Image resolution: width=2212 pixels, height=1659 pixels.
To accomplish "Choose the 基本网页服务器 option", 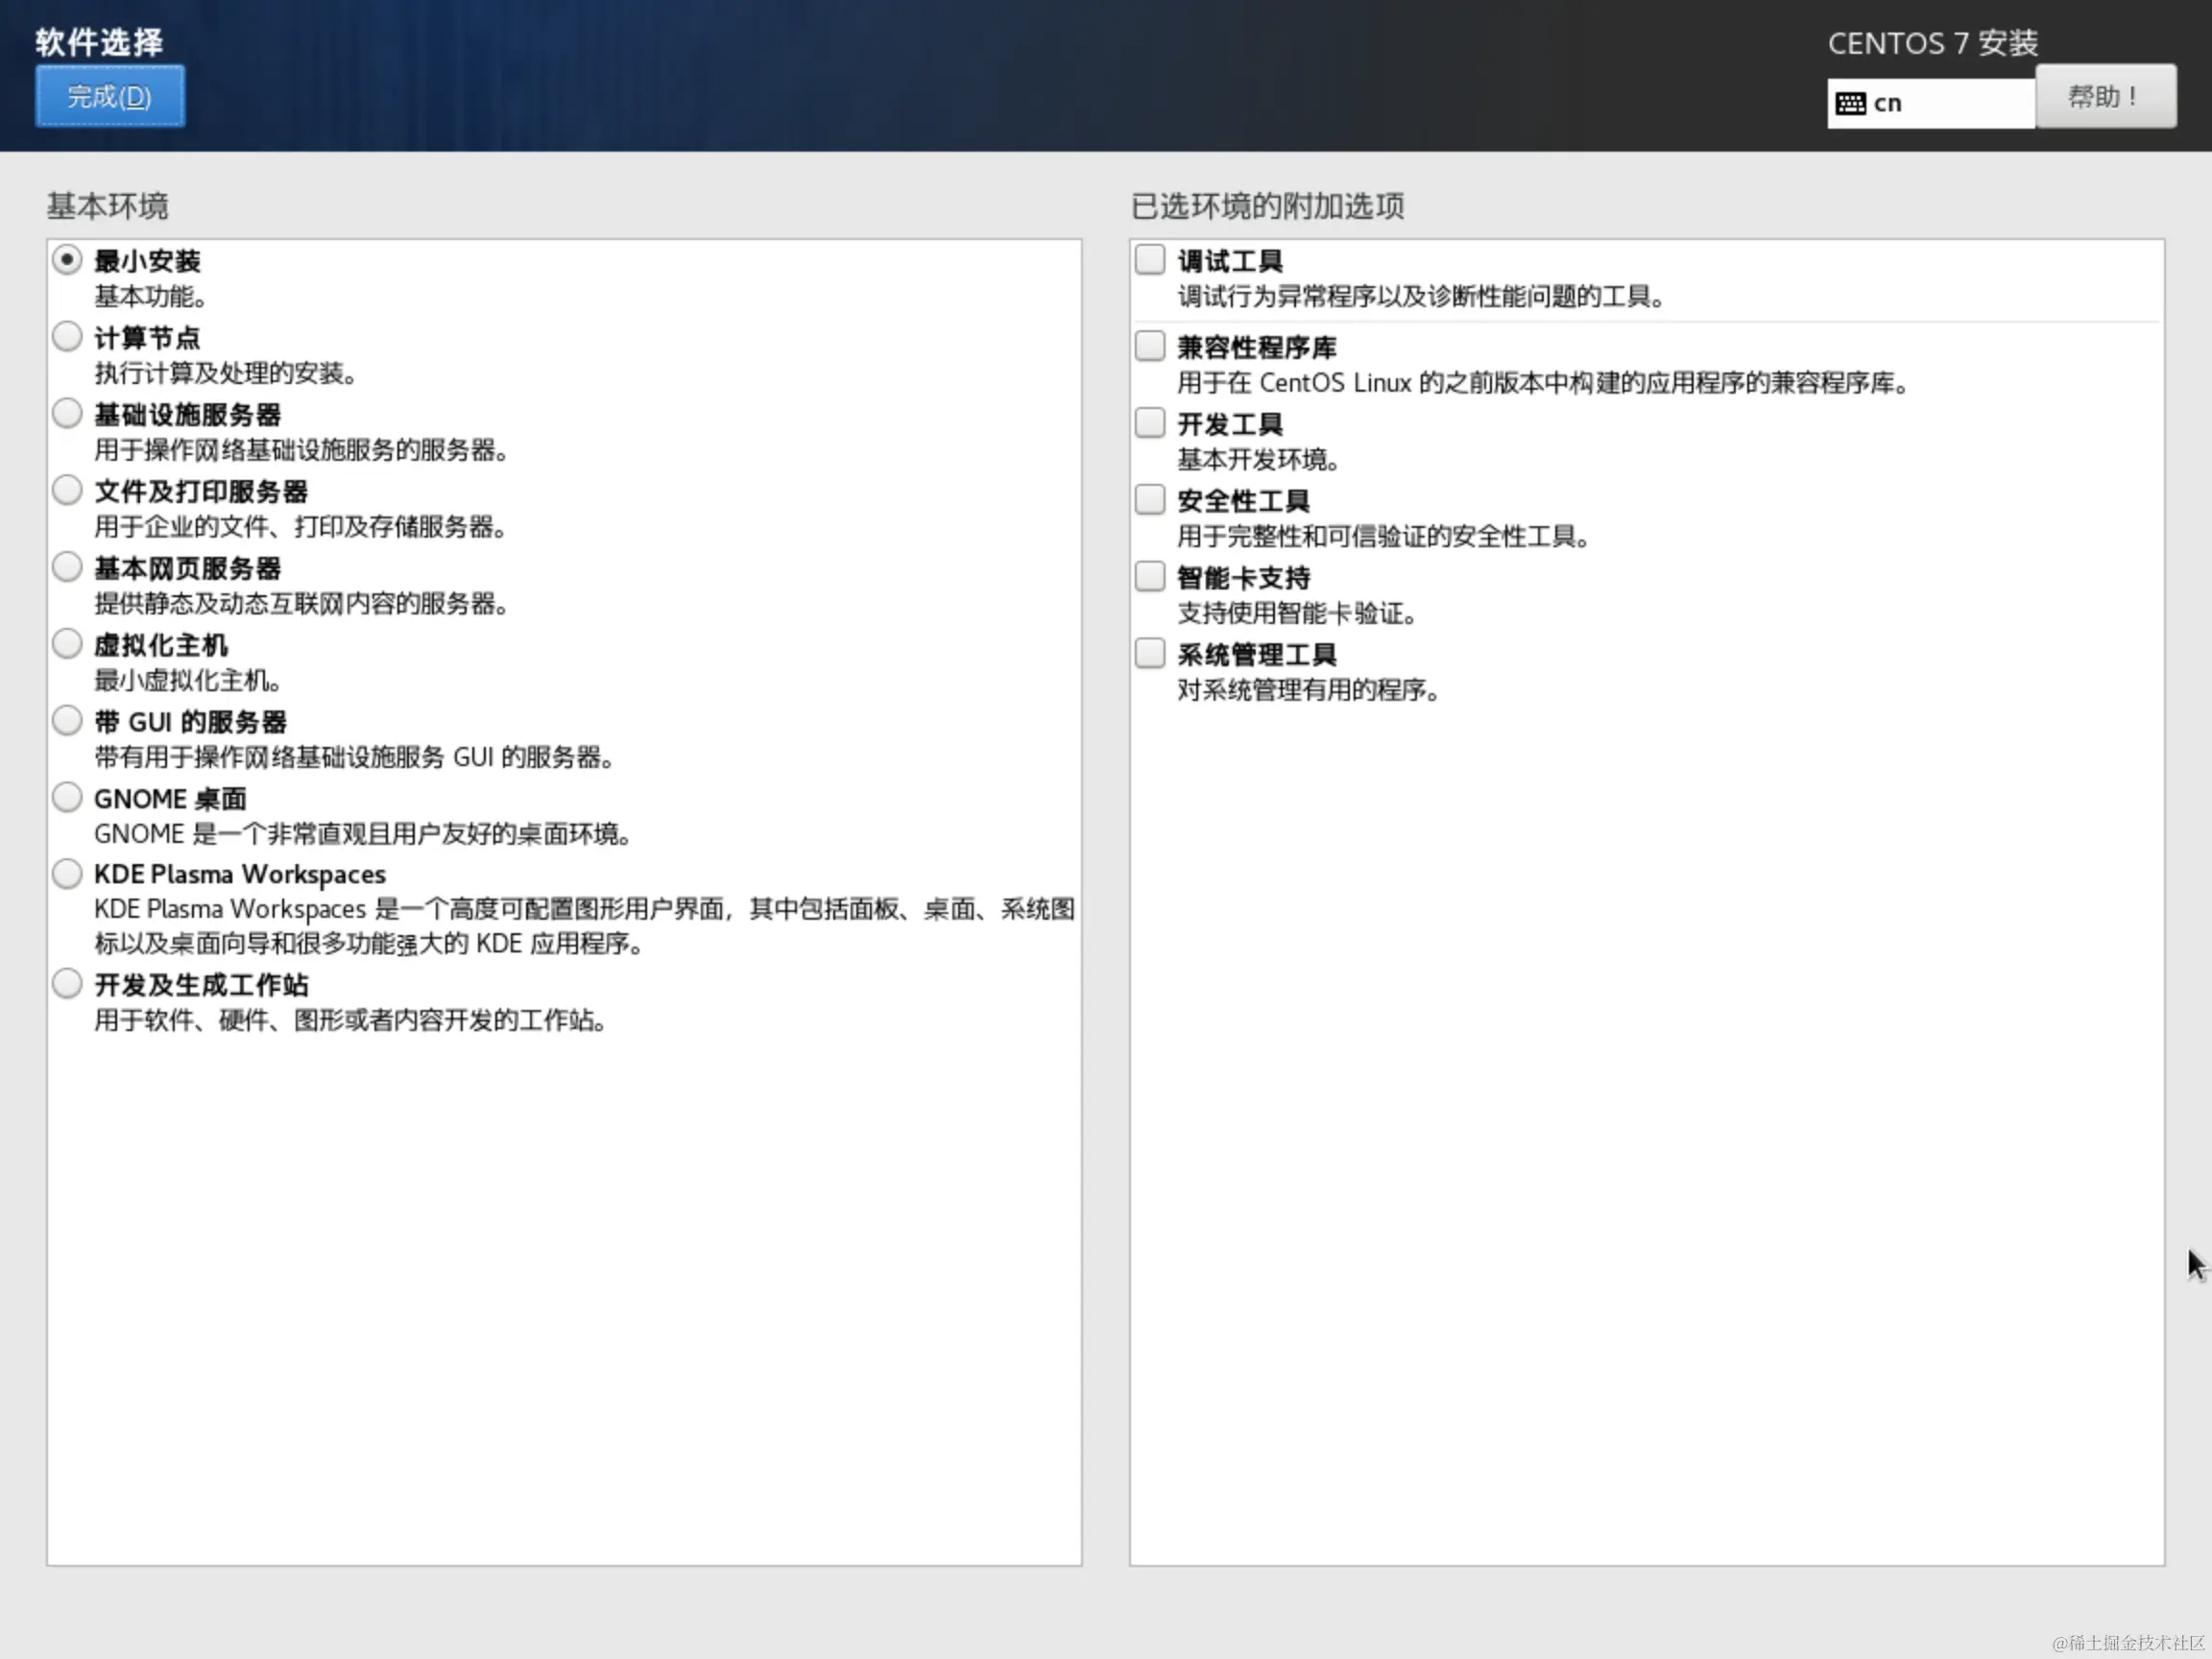I will (67, 566).
